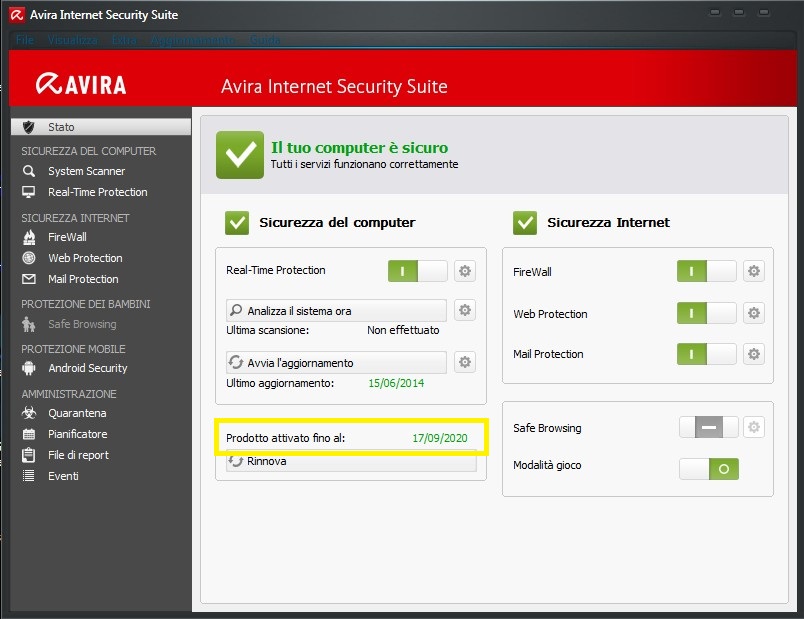
Task: Click the File di report clipboard icon
Action: 29,455
